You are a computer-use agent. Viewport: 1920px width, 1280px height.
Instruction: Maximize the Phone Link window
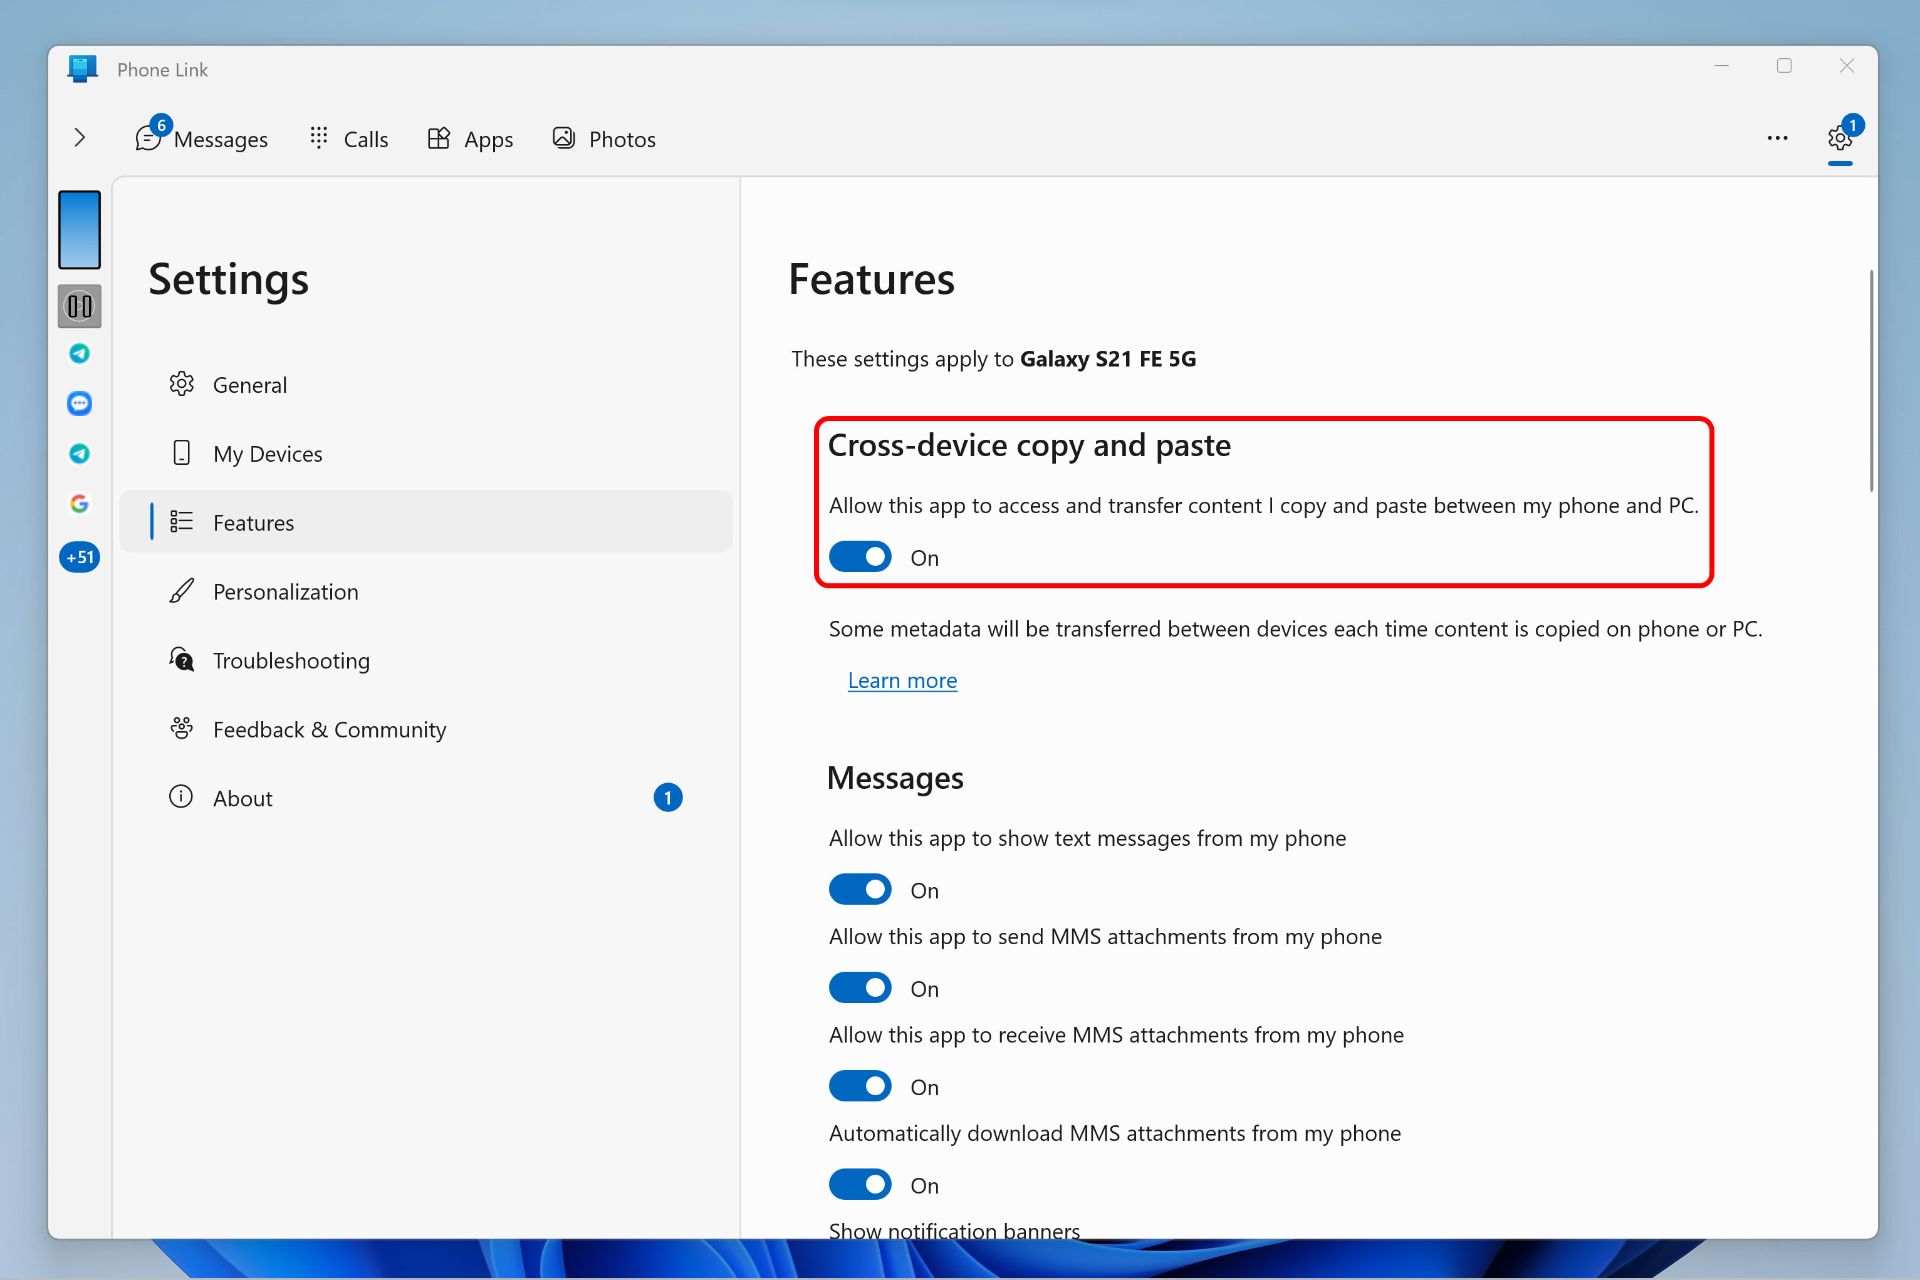tap(1784, 66)
